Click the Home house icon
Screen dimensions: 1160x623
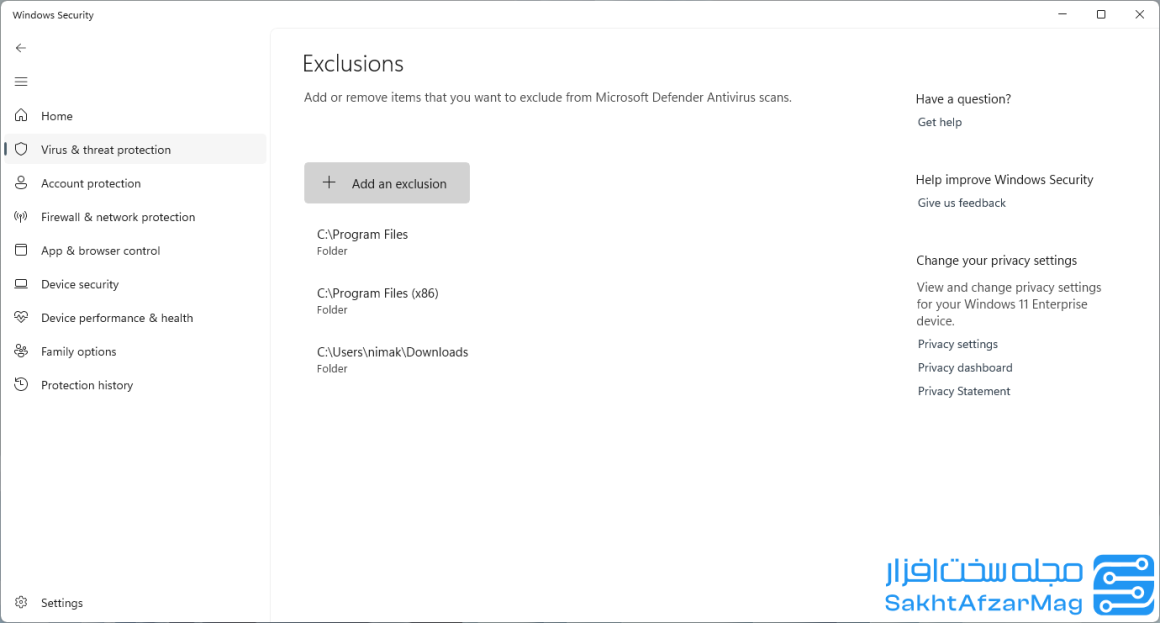coord(21,115)
